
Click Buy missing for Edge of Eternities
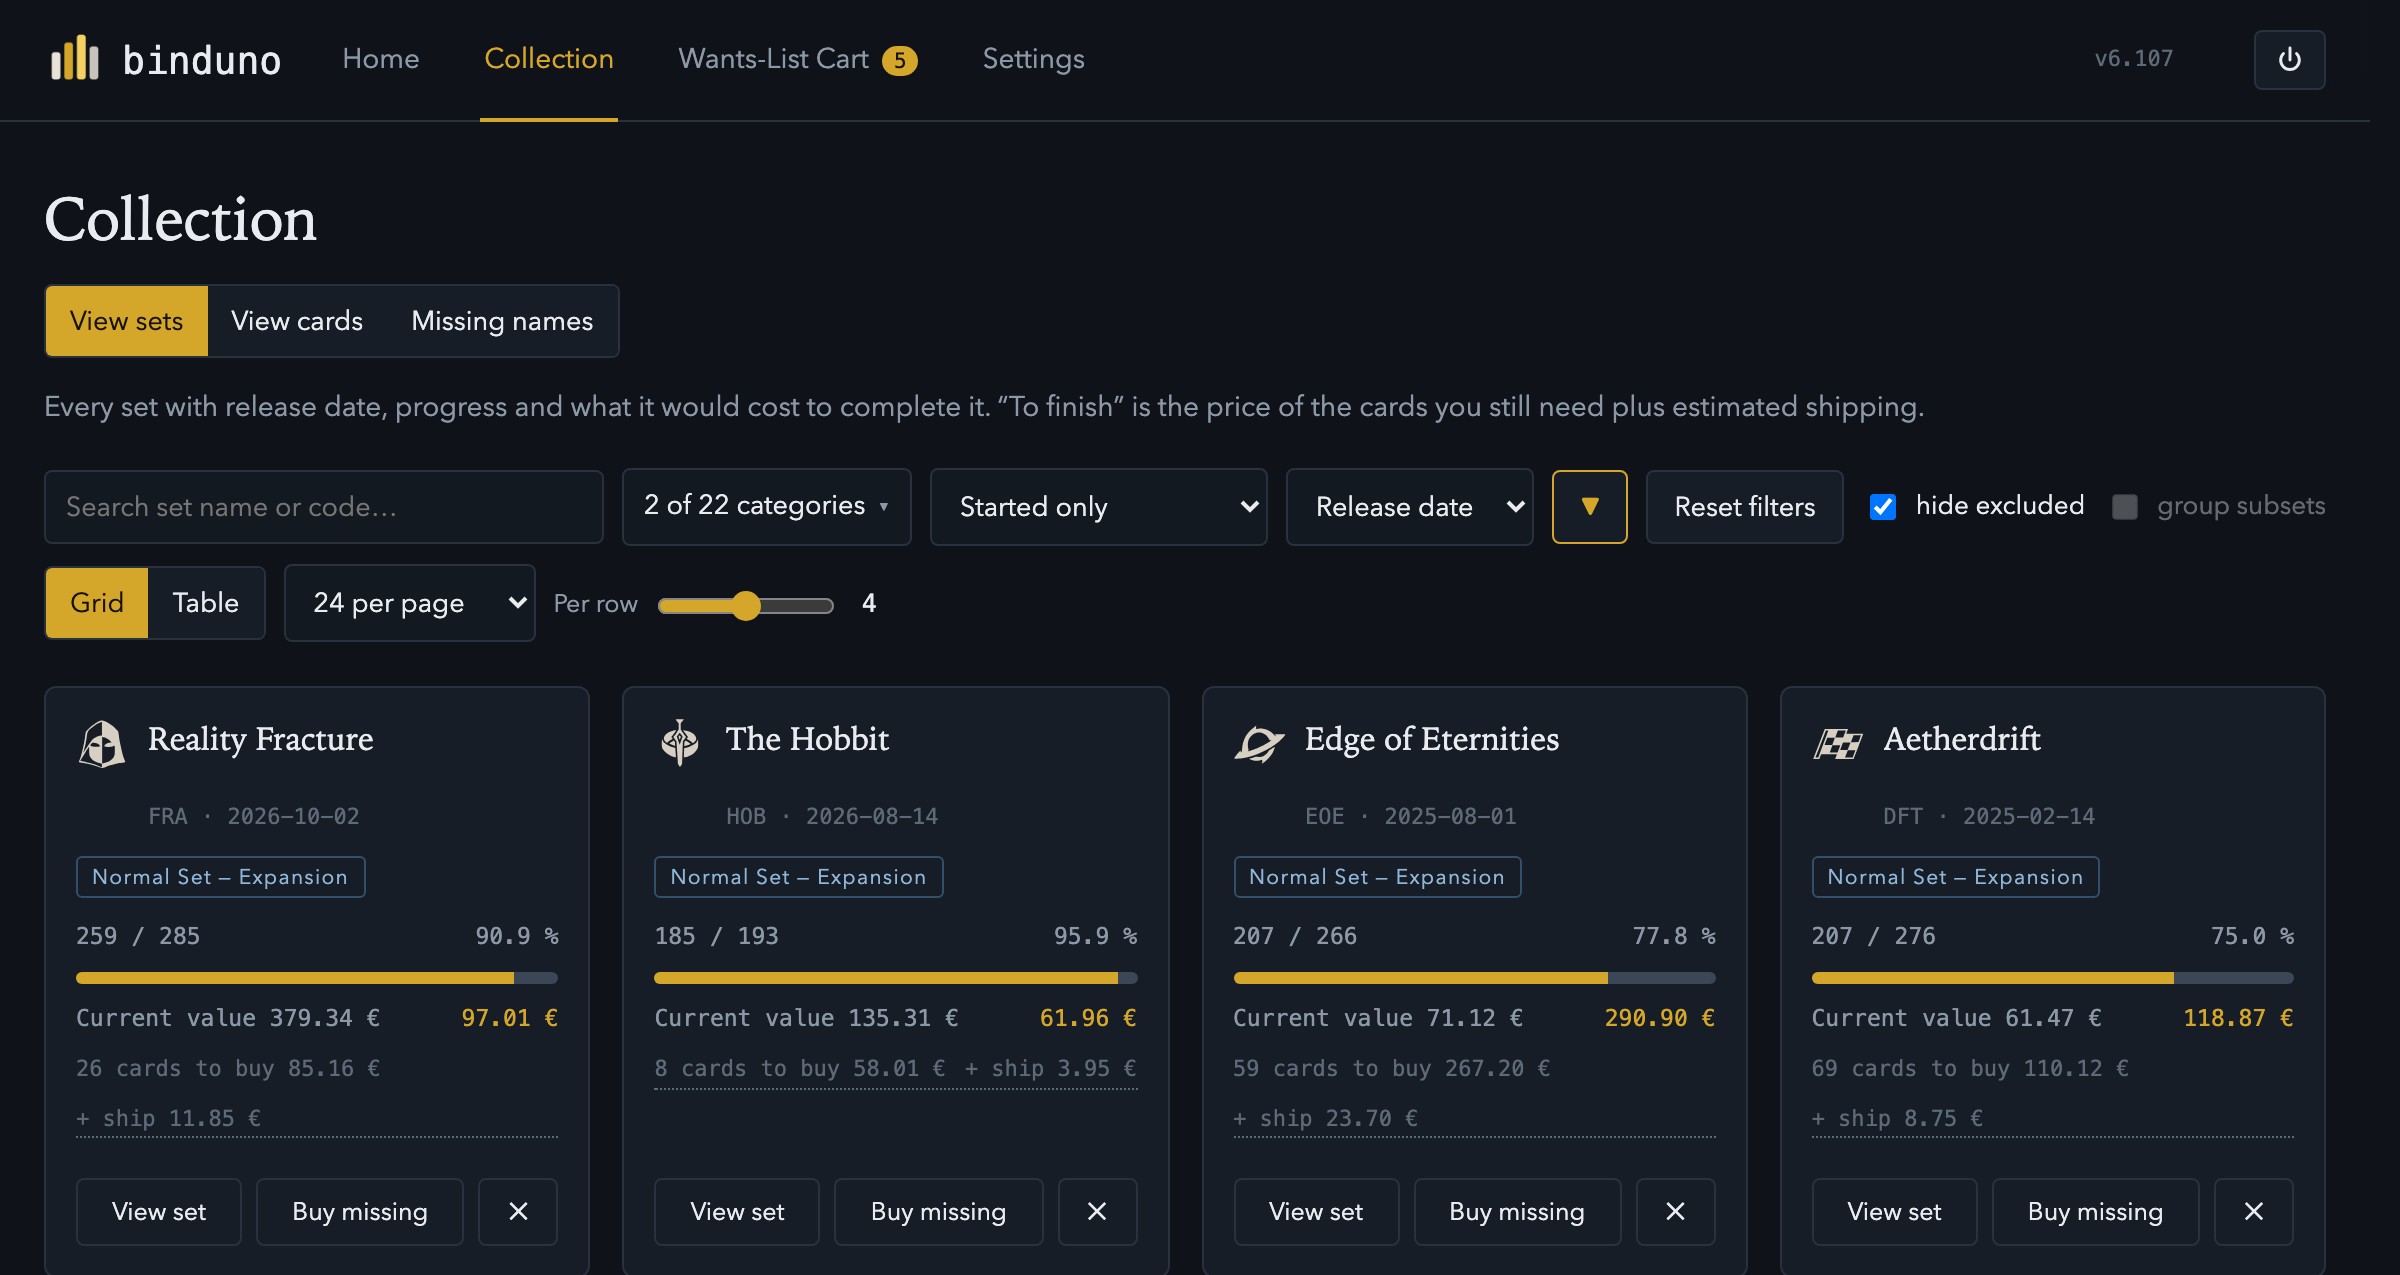[1517, 1211]
